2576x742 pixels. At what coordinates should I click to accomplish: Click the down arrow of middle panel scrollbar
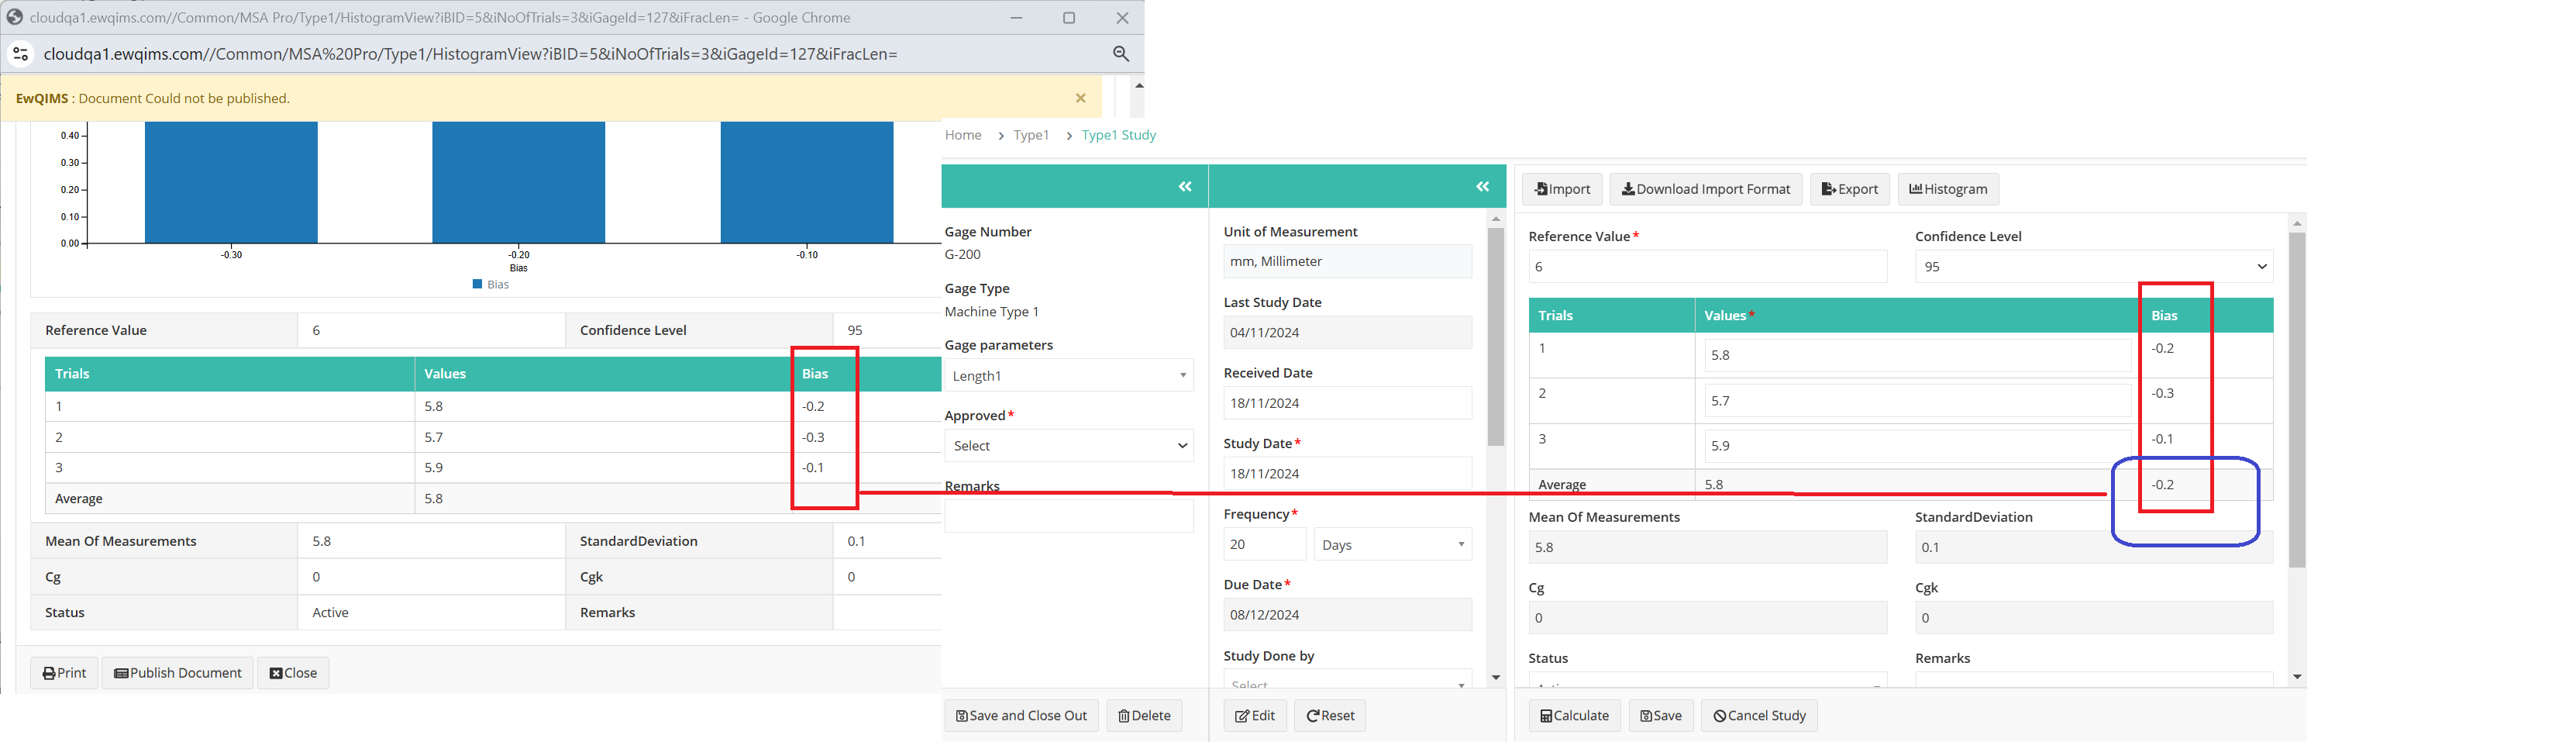pyautogui.click(x=1496, y=678)
